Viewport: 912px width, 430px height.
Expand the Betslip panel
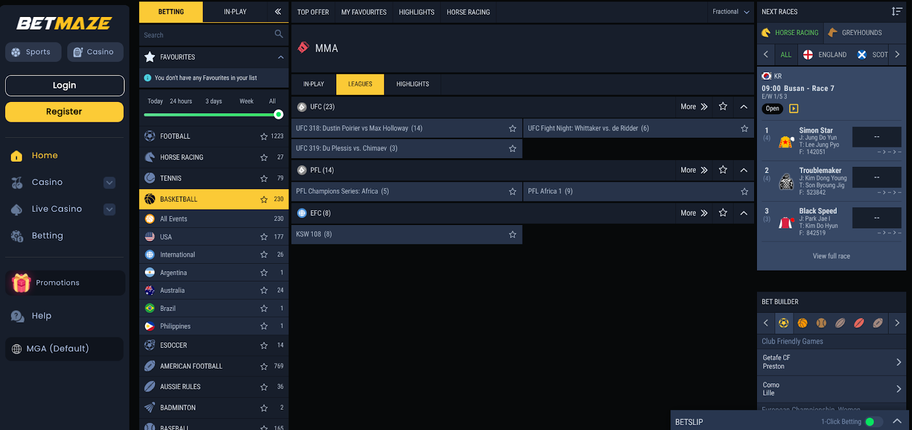point(897,421)
